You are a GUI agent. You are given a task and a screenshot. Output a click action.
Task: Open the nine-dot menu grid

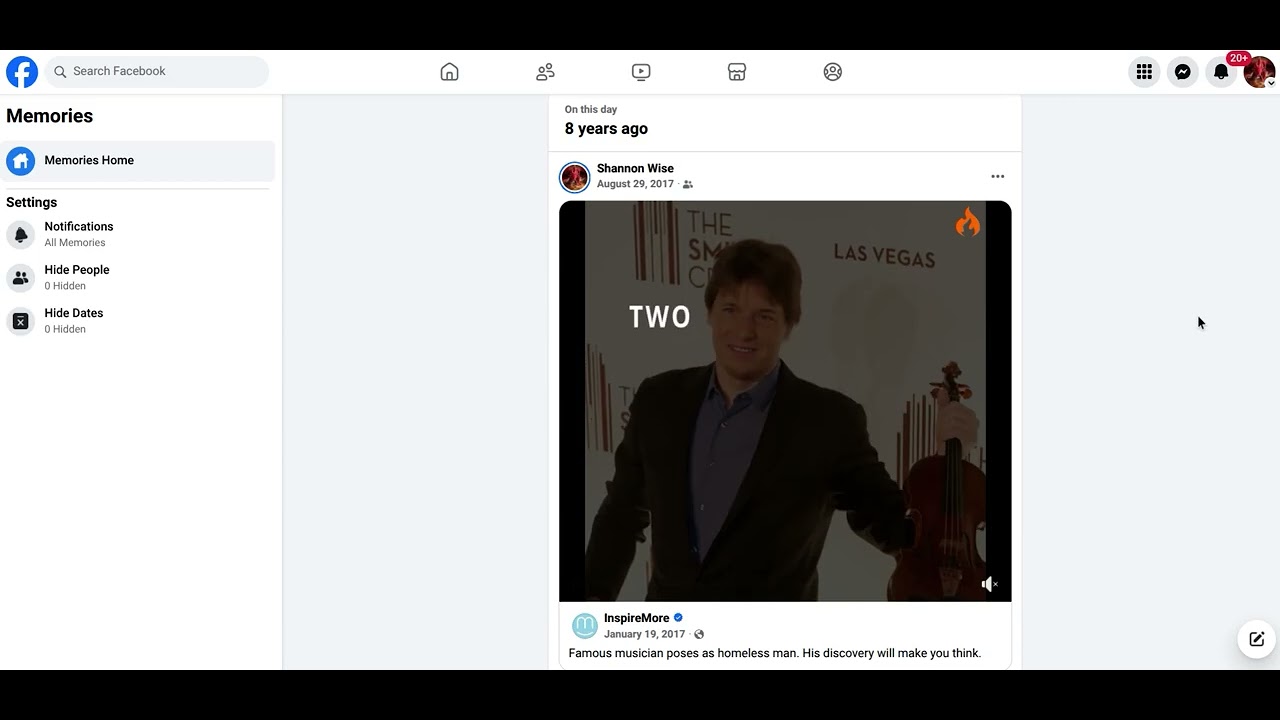1144,72
